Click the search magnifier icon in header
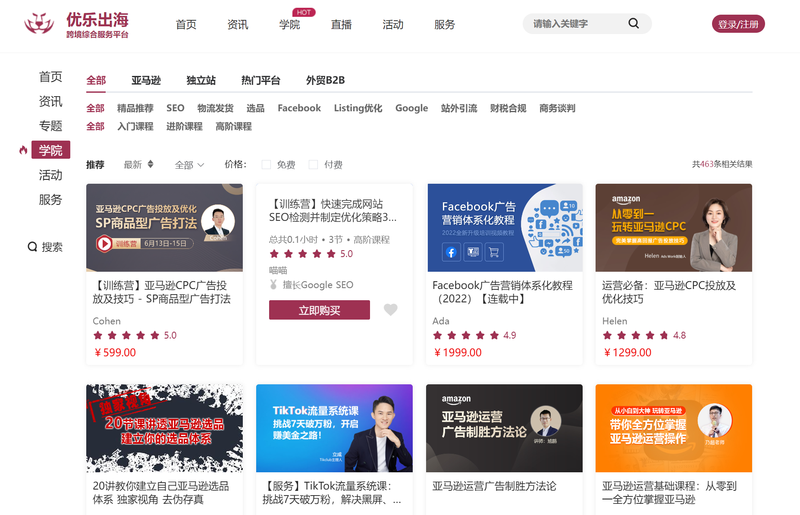Viewport: 800px width, 515px height. [x=633, y=23]
